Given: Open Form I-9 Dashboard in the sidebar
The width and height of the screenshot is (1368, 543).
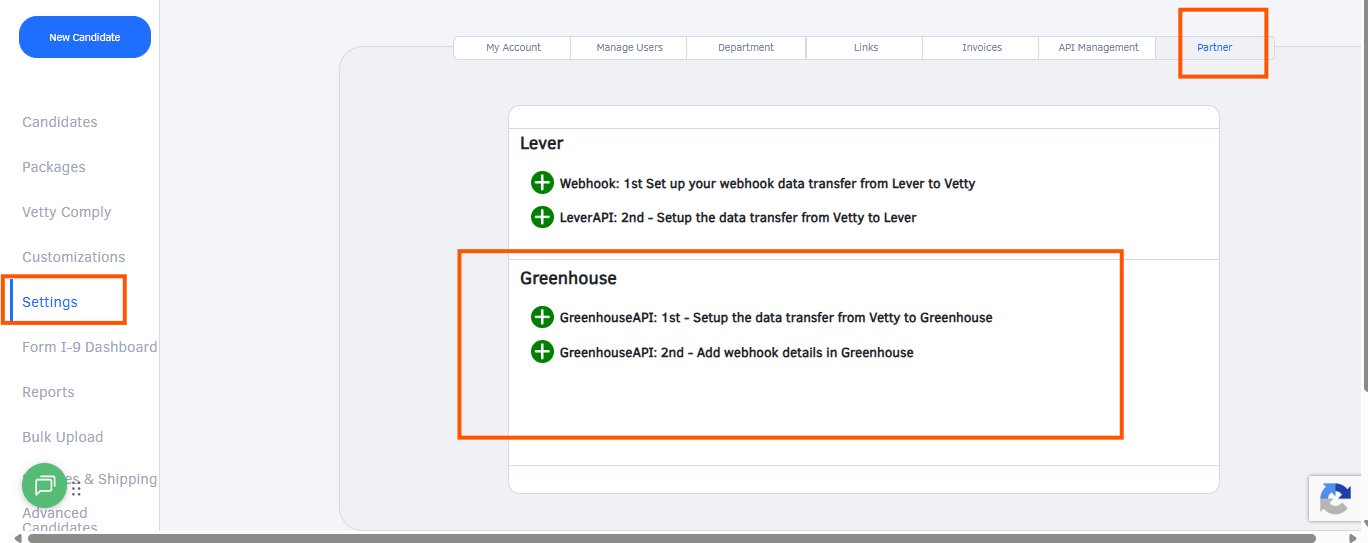Looking at the screenshot, I should [90, 347].
